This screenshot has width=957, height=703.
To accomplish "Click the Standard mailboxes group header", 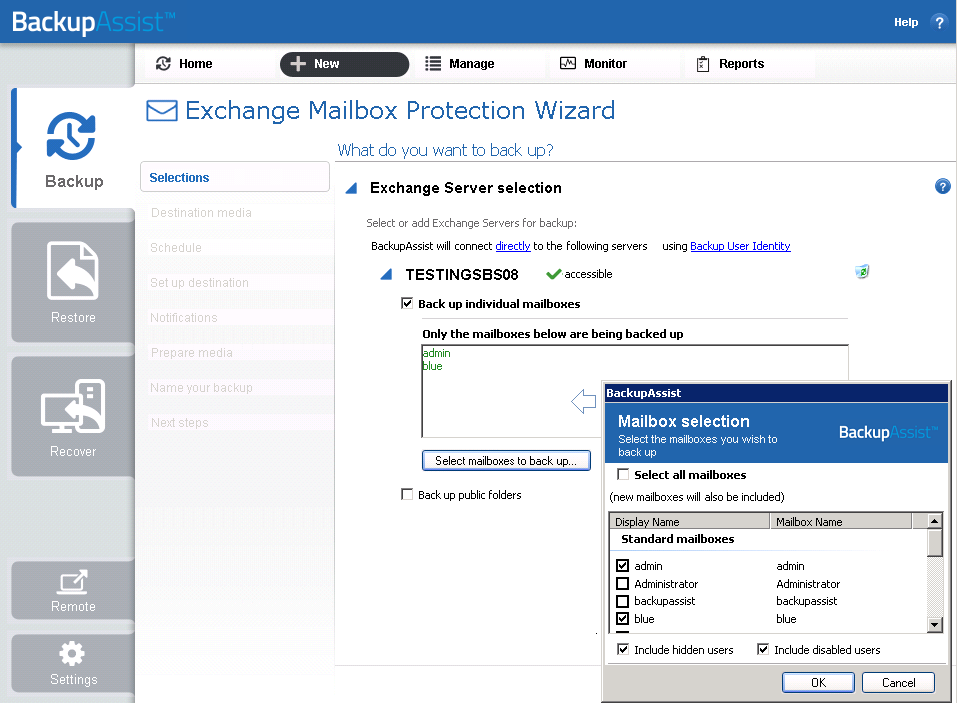I will coord(677,539).
